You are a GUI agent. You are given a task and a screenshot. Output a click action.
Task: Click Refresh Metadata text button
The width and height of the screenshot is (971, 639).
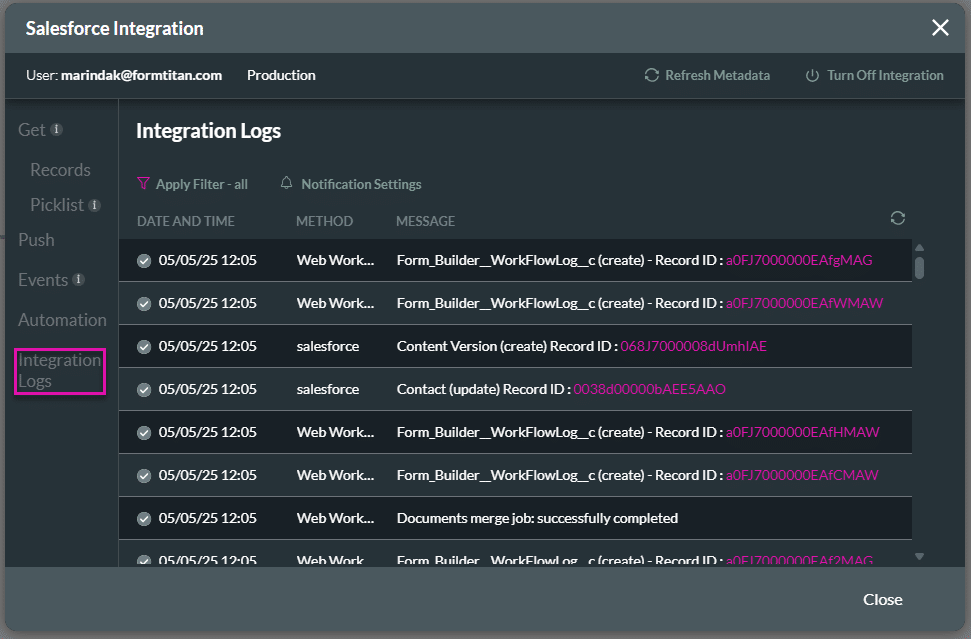[x=717, y=75]
